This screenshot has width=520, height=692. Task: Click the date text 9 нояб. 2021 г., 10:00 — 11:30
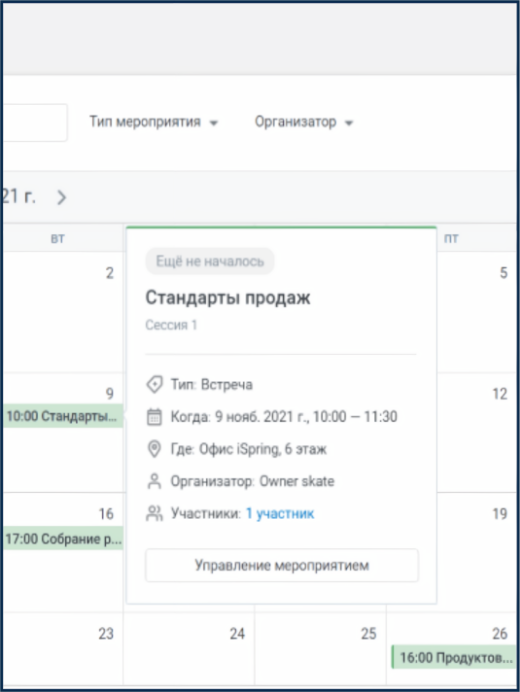(x=306, y=417)
